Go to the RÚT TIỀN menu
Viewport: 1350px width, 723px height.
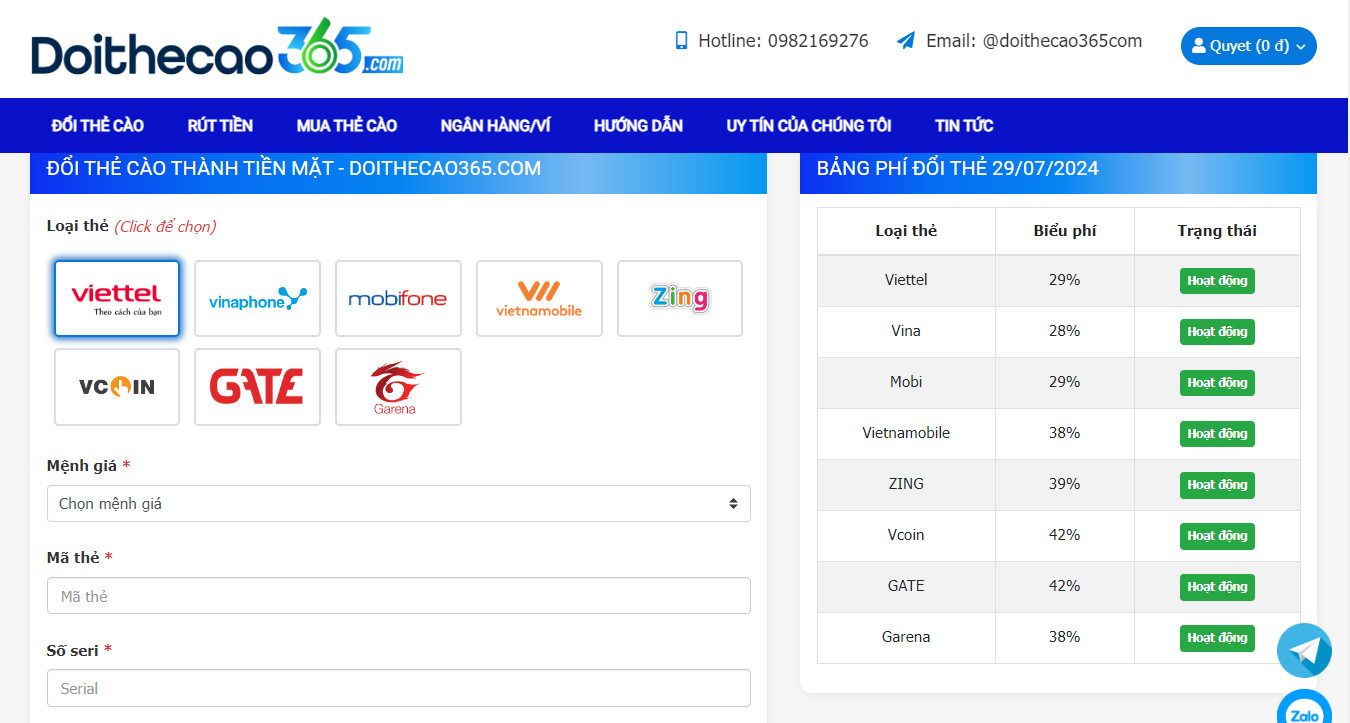tap(220, 125)
